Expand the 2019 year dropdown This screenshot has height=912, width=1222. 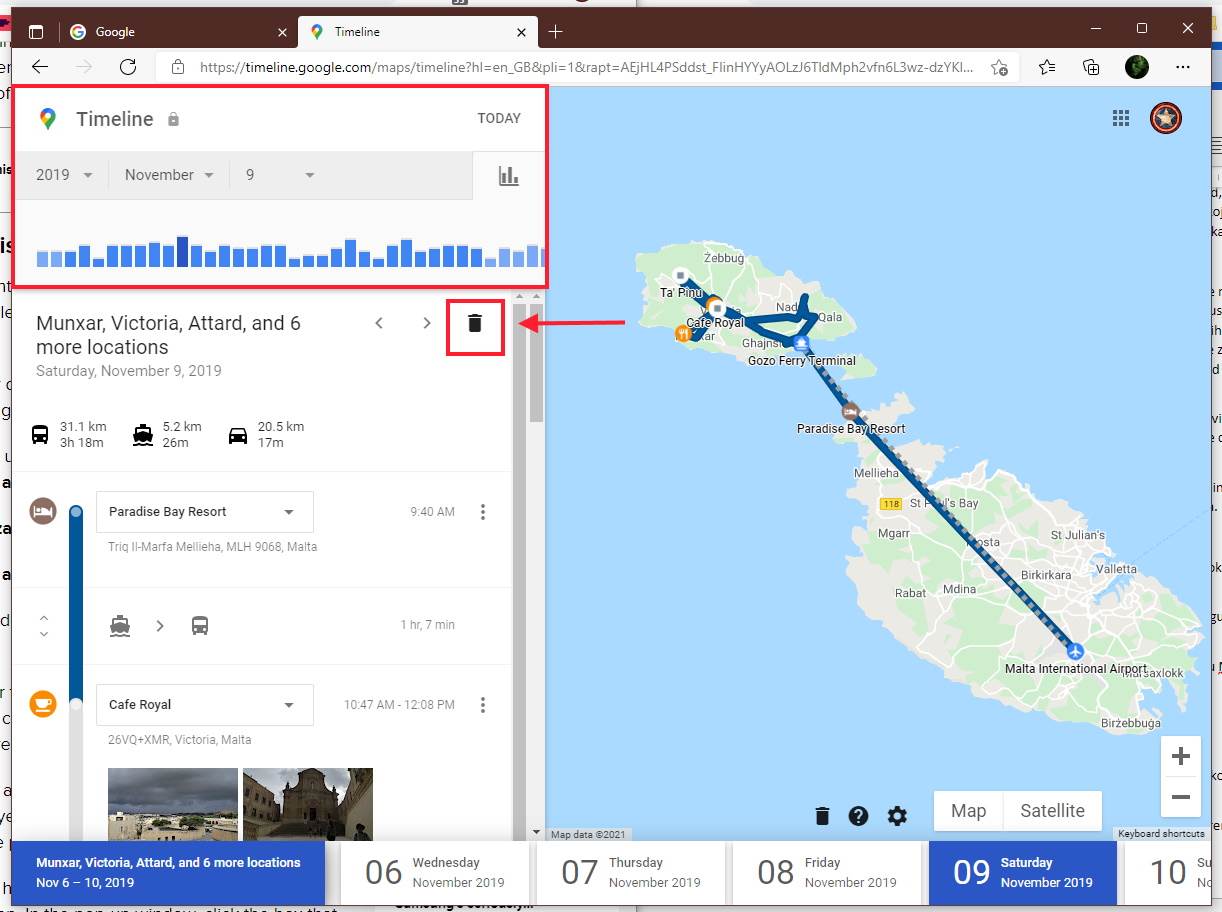tap(65, 175)
